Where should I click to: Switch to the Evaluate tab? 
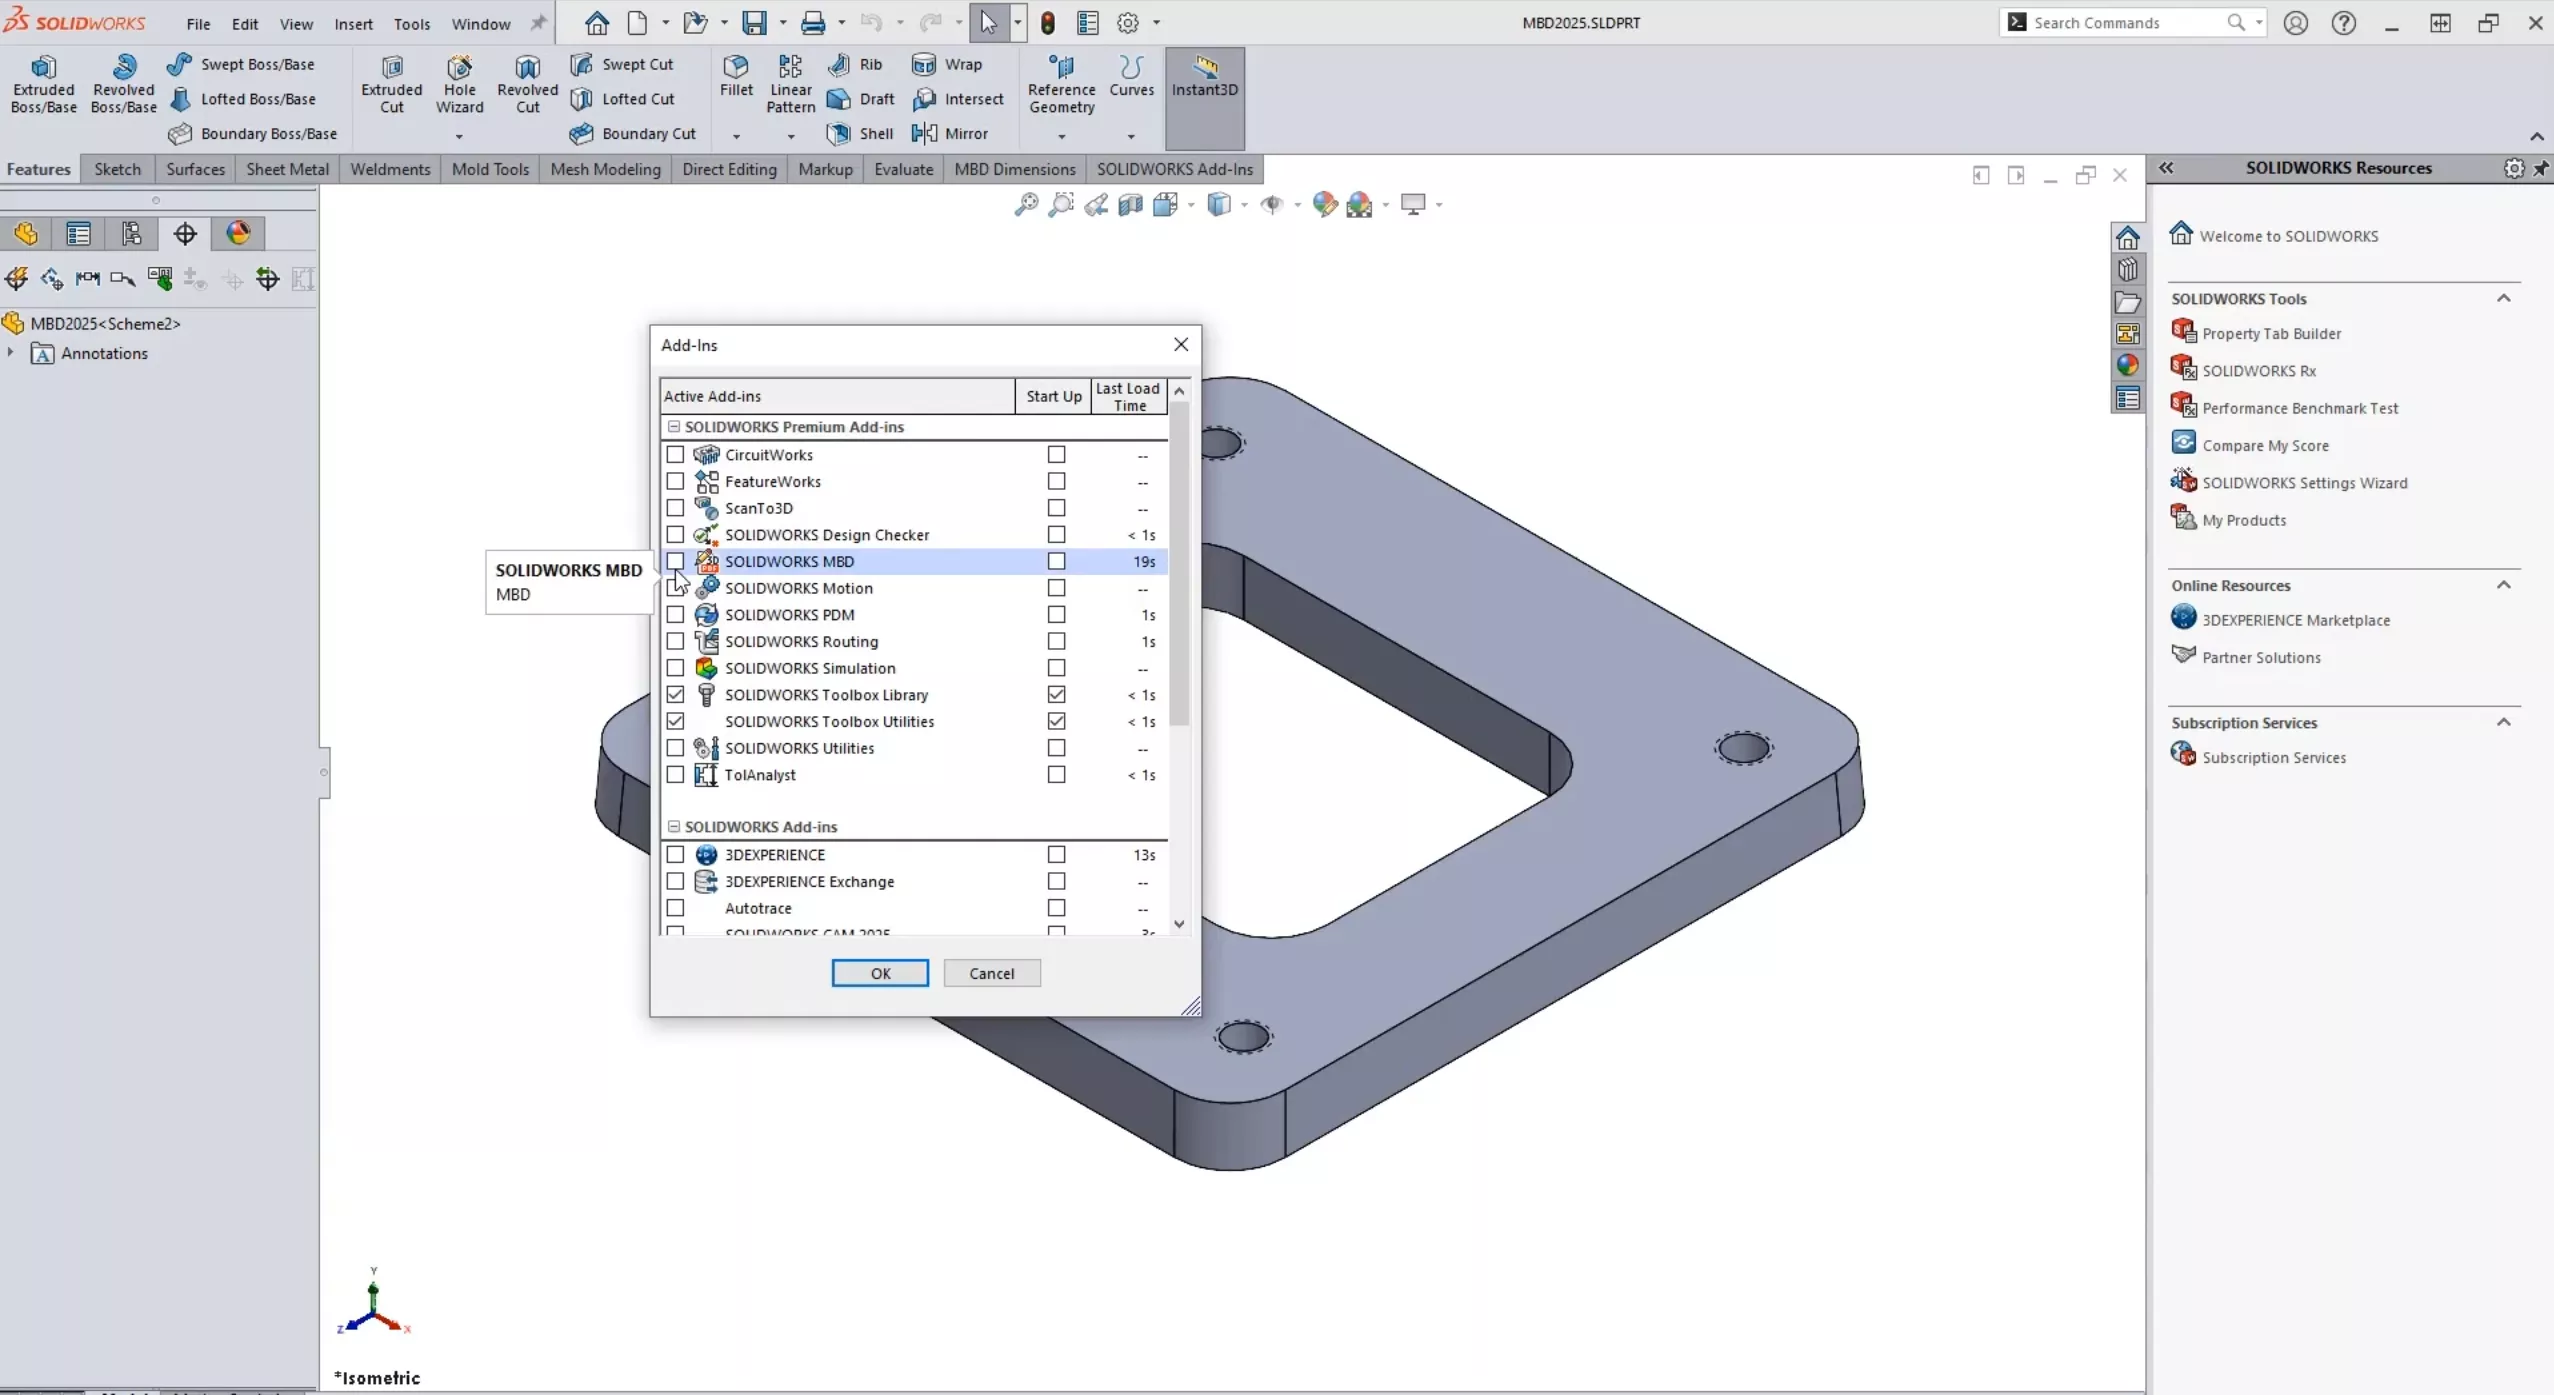903,169
